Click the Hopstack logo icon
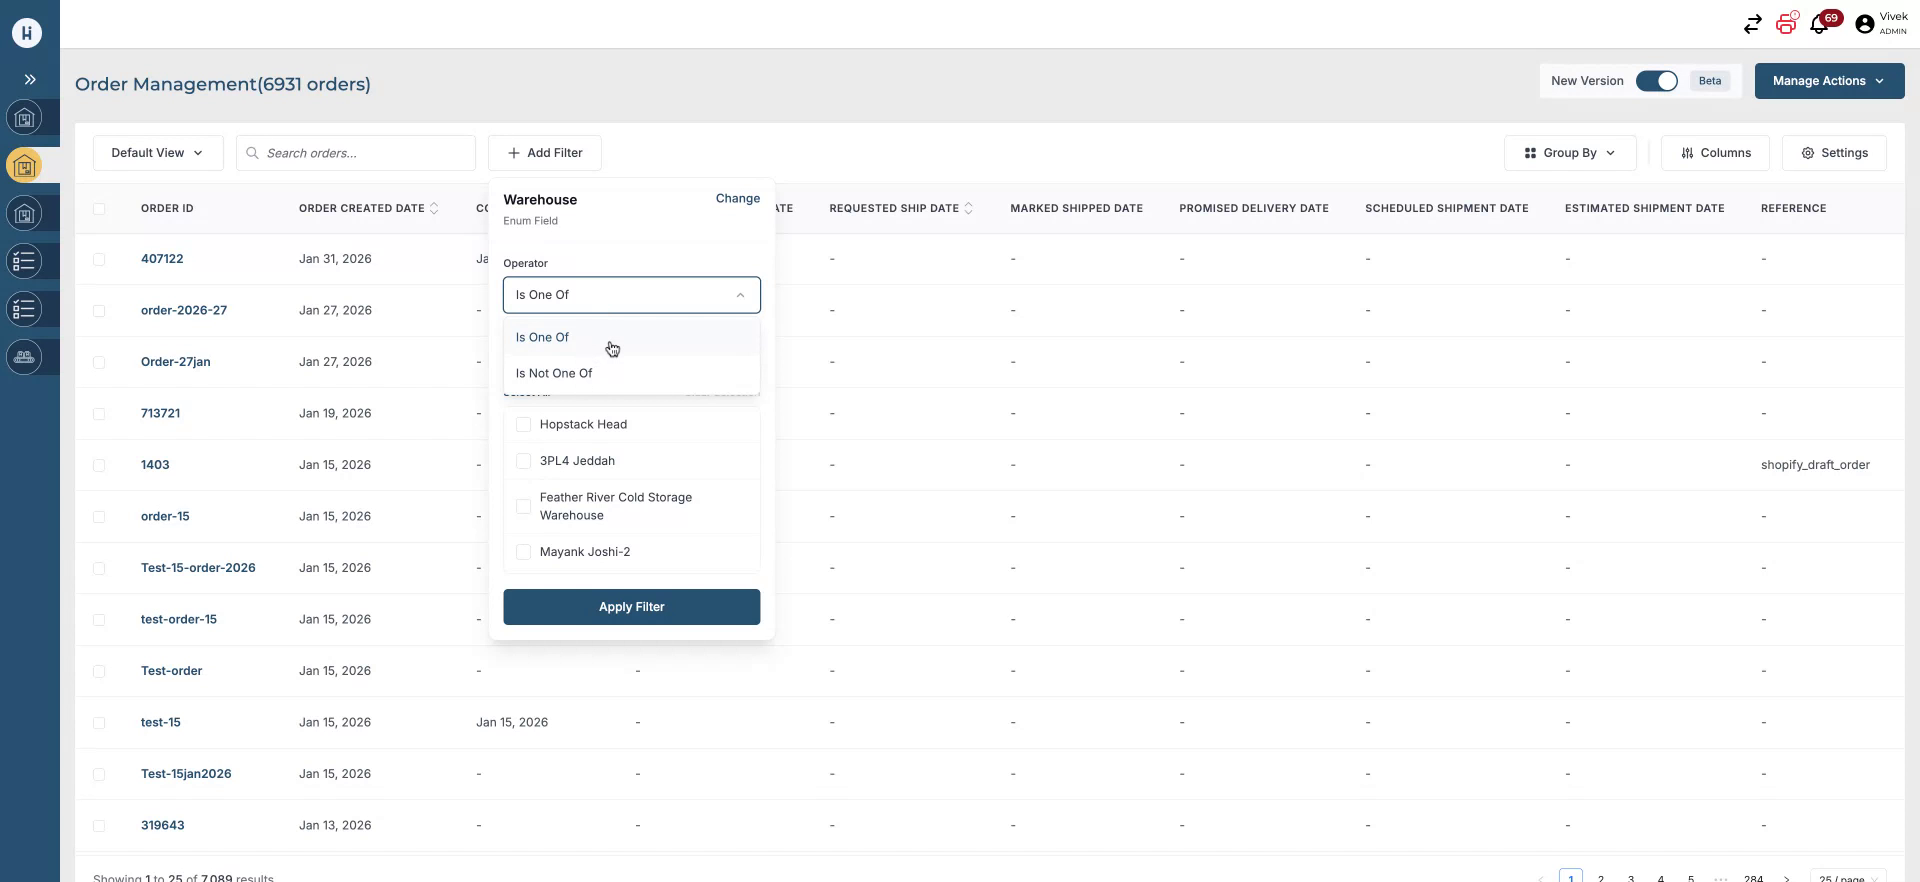Image resolution: width=1920 pixels, height=882 pixels. pyautogui.click(x=27, y=32)
